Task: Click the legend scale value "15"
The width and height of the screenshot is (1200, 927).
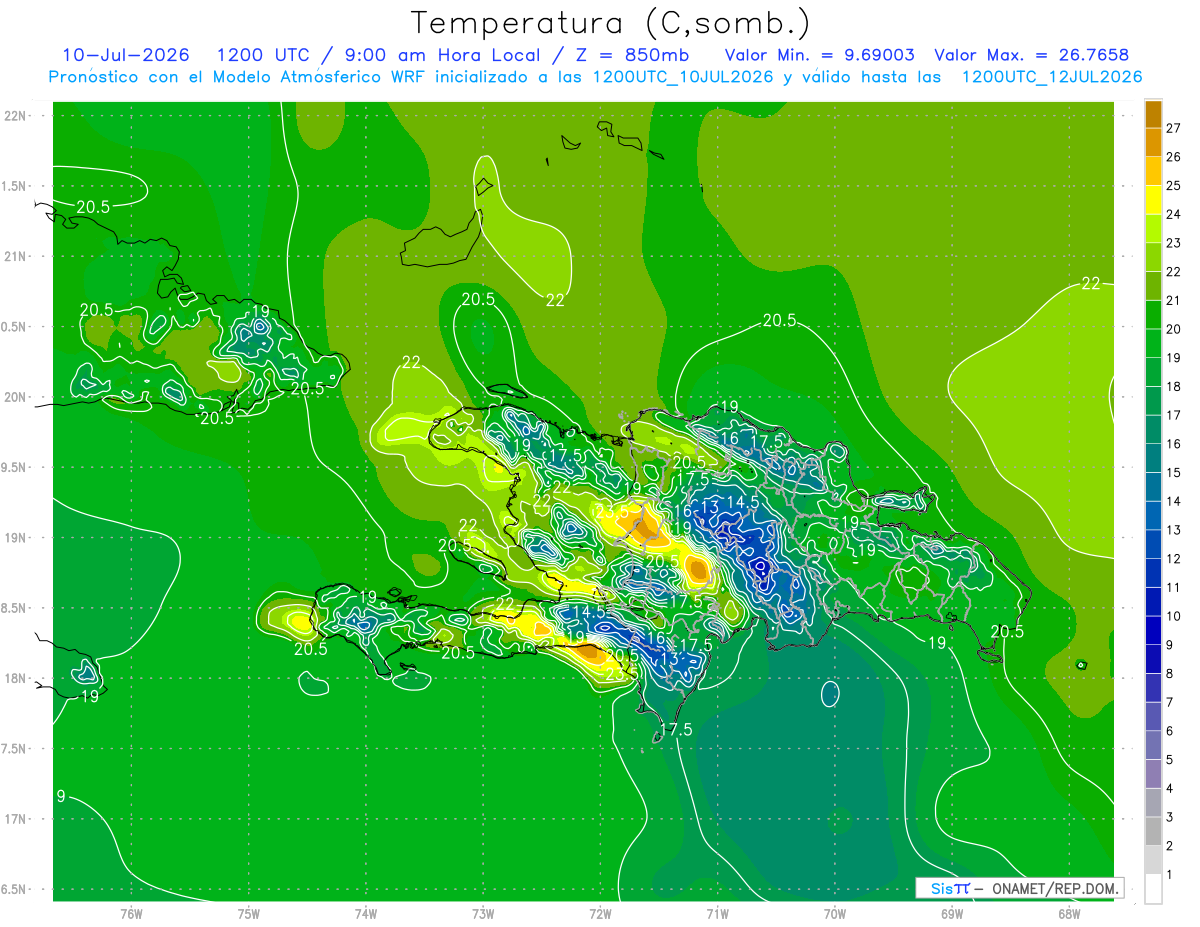Action: [1174, 473]
